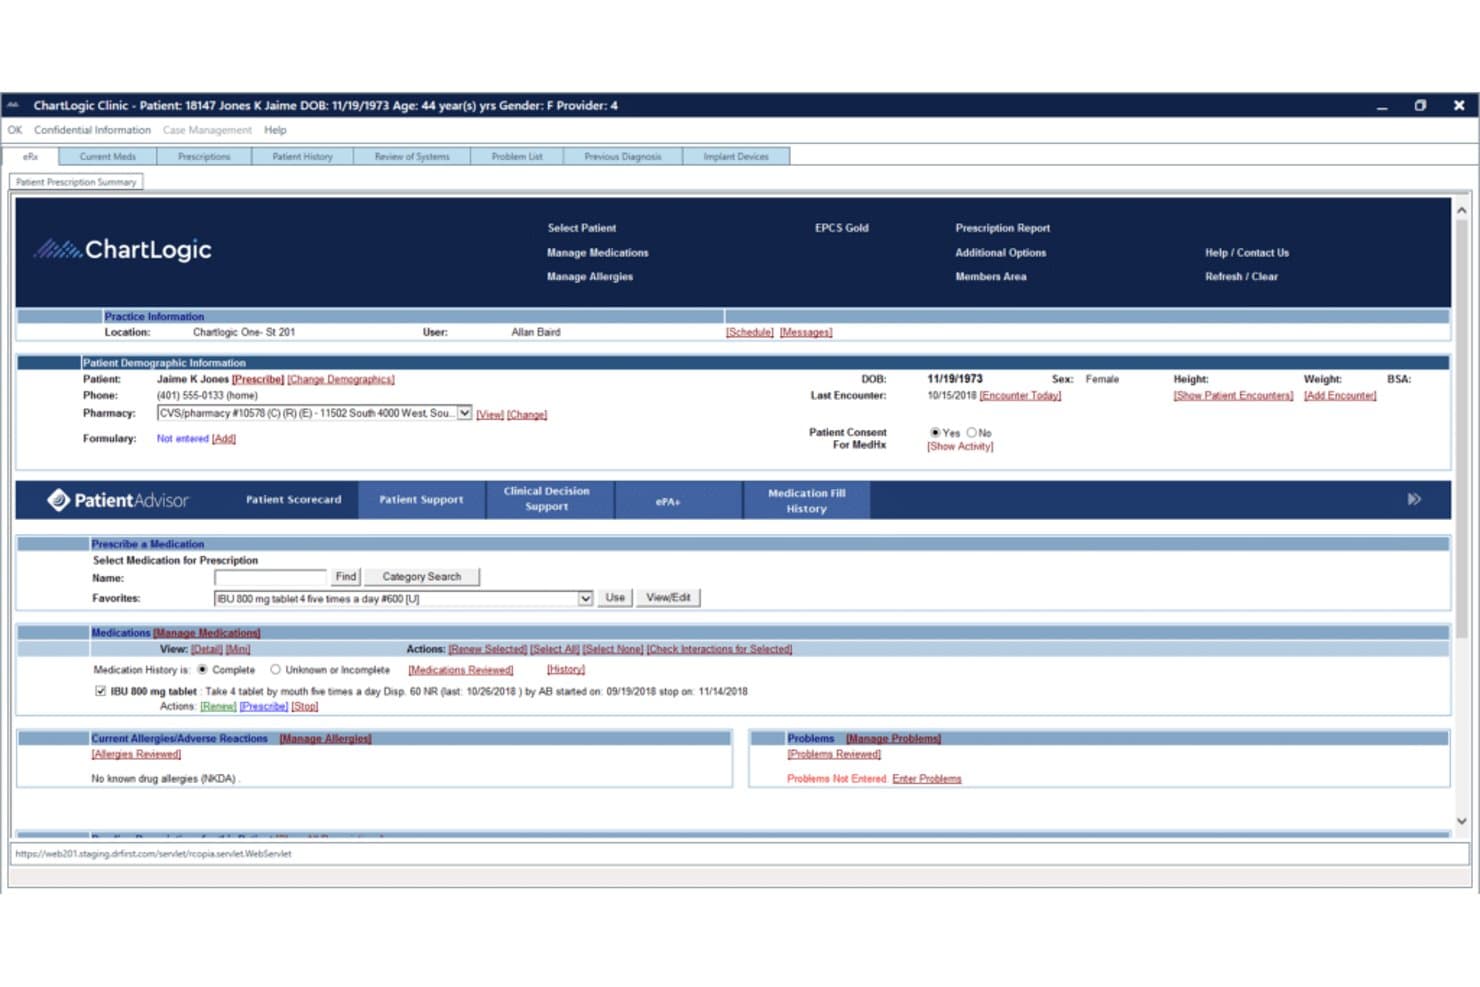The width and height of the screenshot is (1480, 987).
Task: Open Members Area
Action: pyautogui.click(x=991, y=277)
